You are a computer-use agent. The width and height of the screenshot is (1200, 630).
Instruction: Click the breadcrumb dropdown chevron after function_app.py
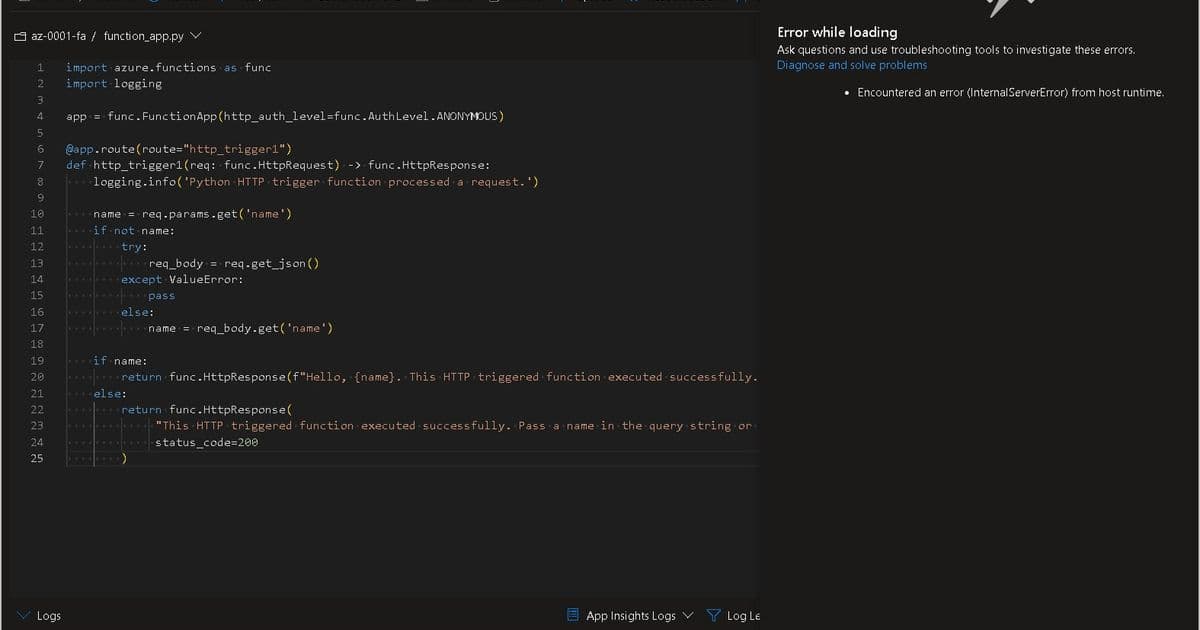click(194, 33)
